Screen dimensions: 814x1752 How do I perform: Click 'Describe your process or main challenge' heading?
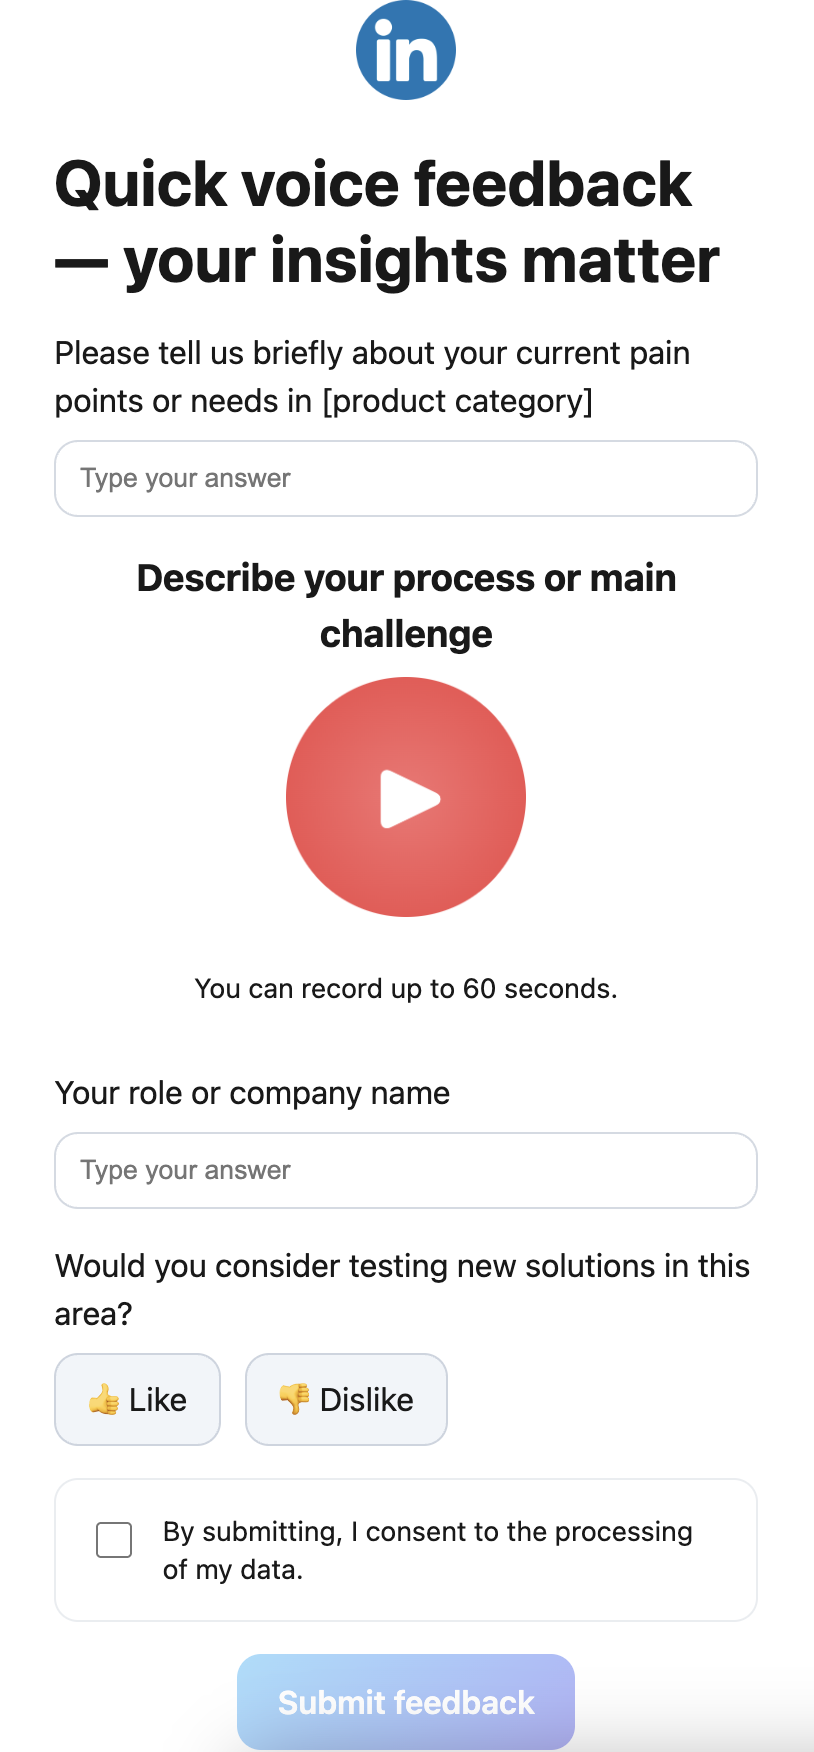click(406, 605)
